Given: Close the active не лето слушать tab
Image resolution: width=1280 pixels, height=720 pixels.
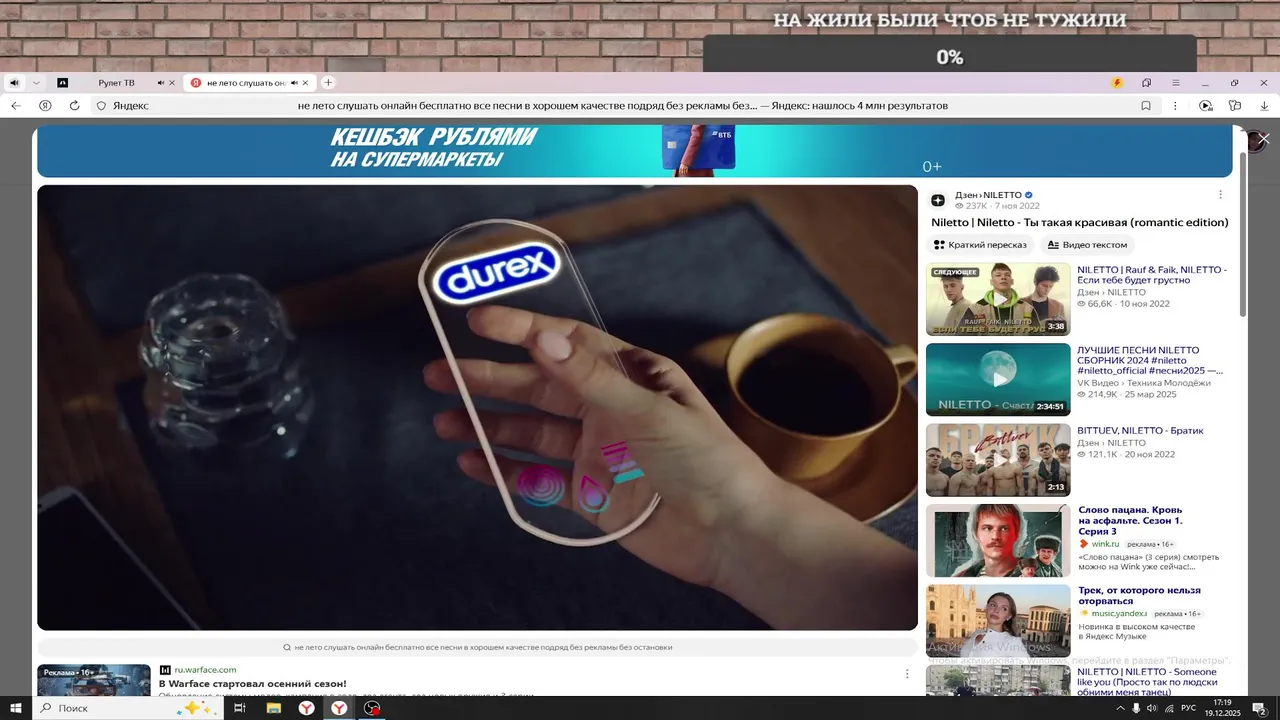Looking at the screenshot, I should (x=306, y=83).
